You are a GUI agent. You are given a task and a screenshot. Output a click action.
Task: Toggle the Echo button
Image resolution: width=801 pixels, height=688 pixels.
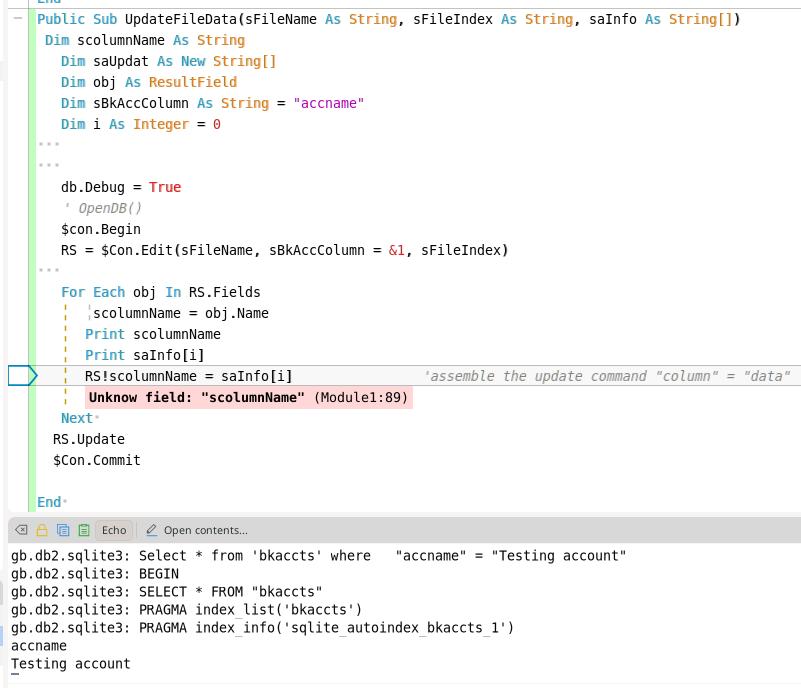click(114, 530)
